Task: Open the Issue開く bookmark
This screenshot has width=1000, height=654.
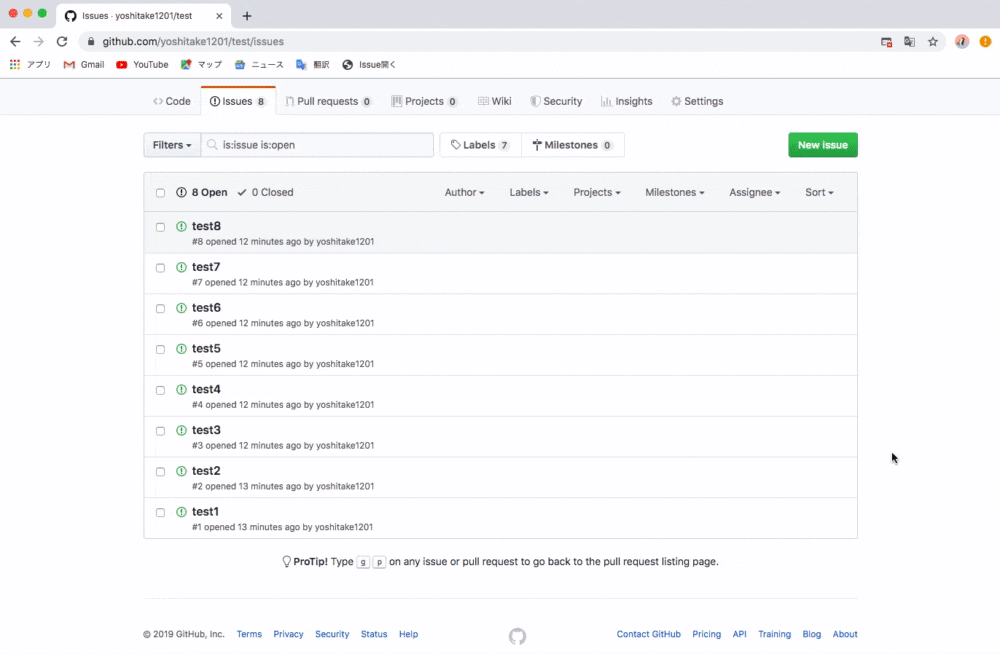Action: pyautogui.click(x=369, y=64)
